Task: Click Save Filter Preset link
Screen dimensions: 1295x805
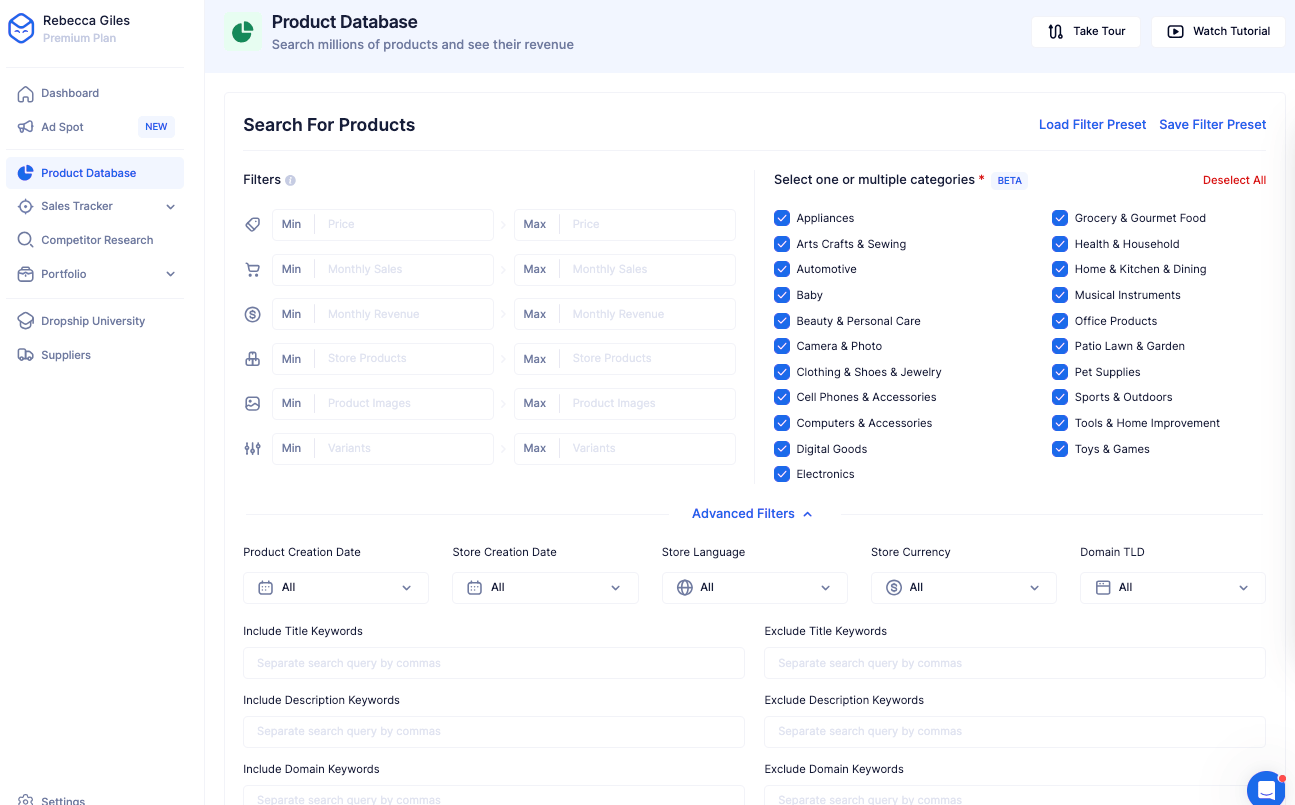Action: click(x=1213, y=124)
